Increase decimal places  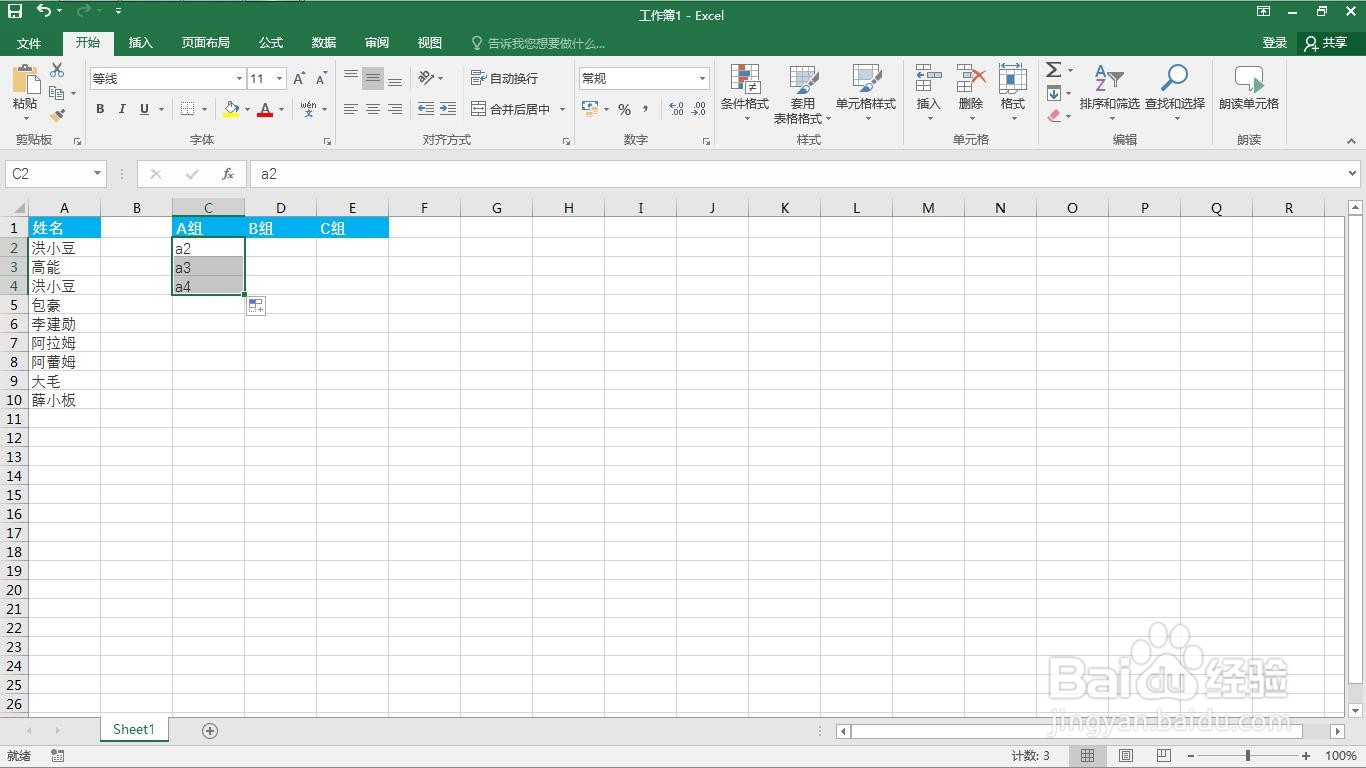pyautogui.click(x=677, y=109)
